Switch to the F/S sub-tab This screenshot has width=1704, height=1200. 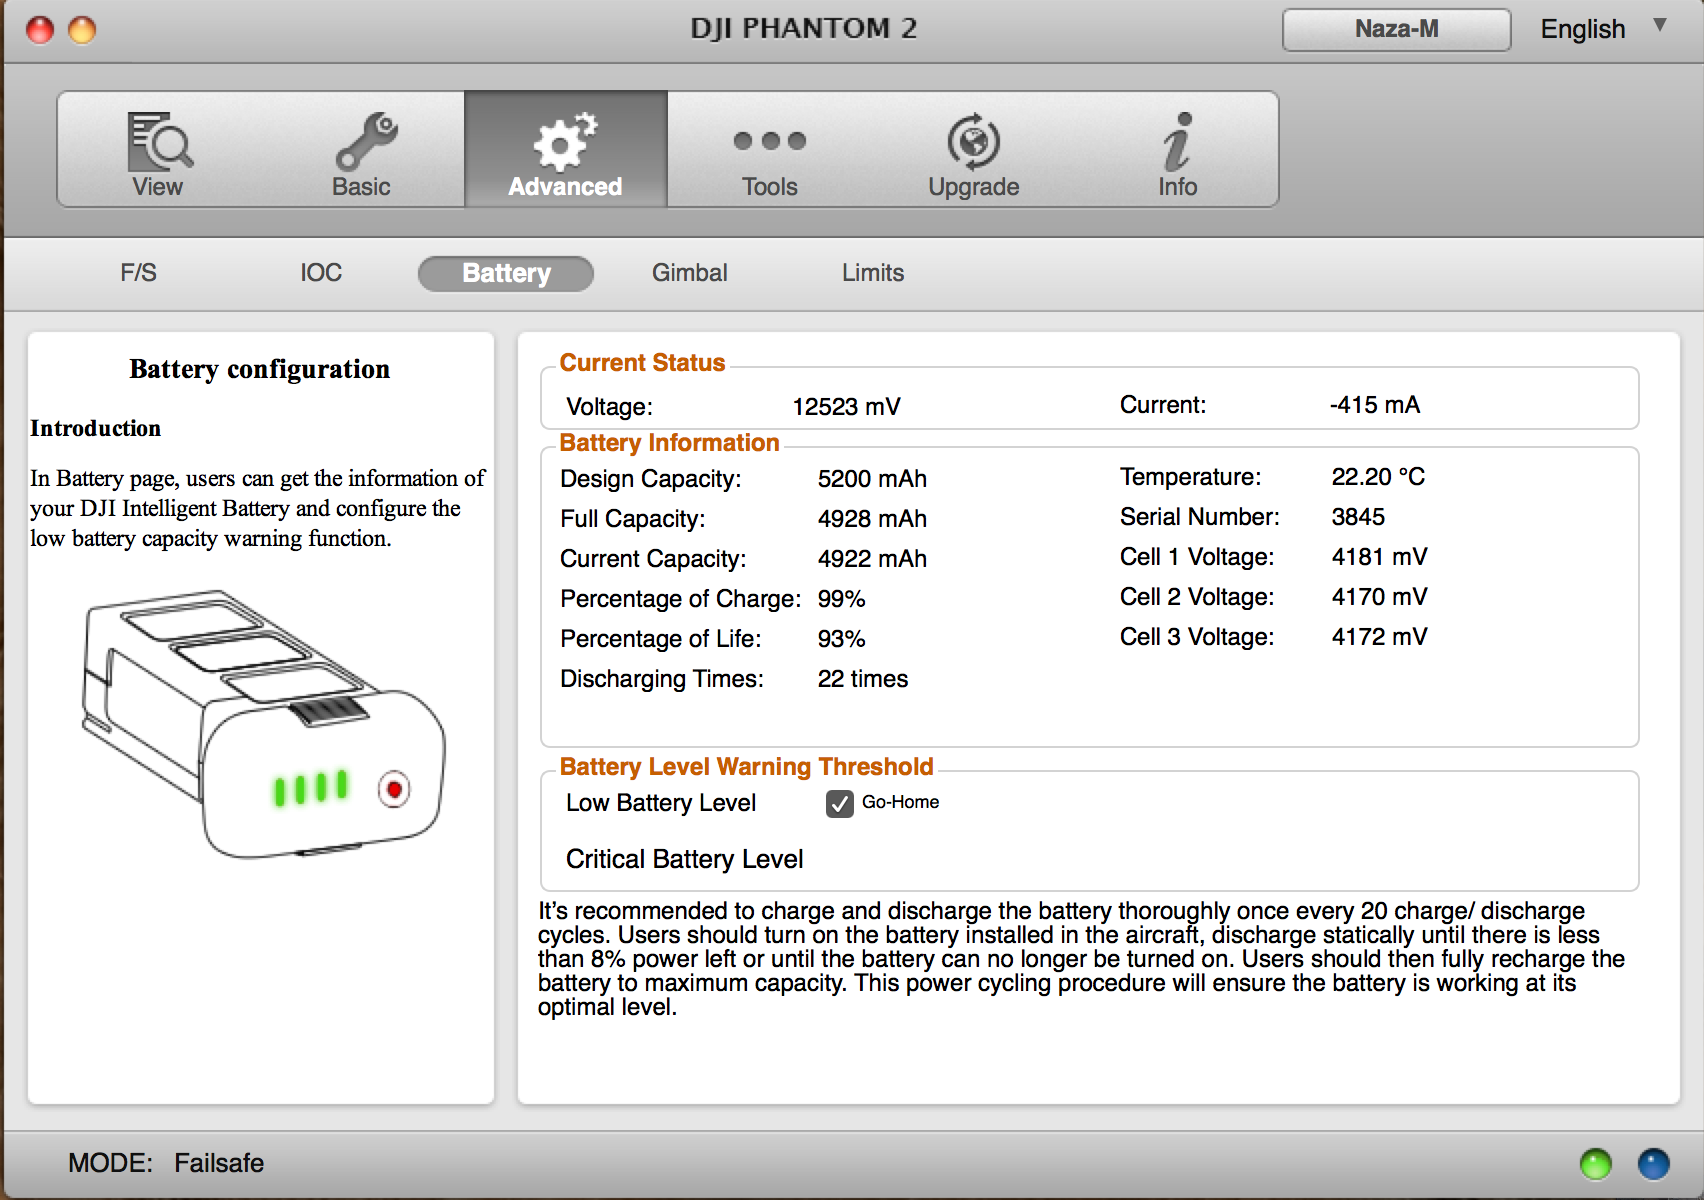138,273
